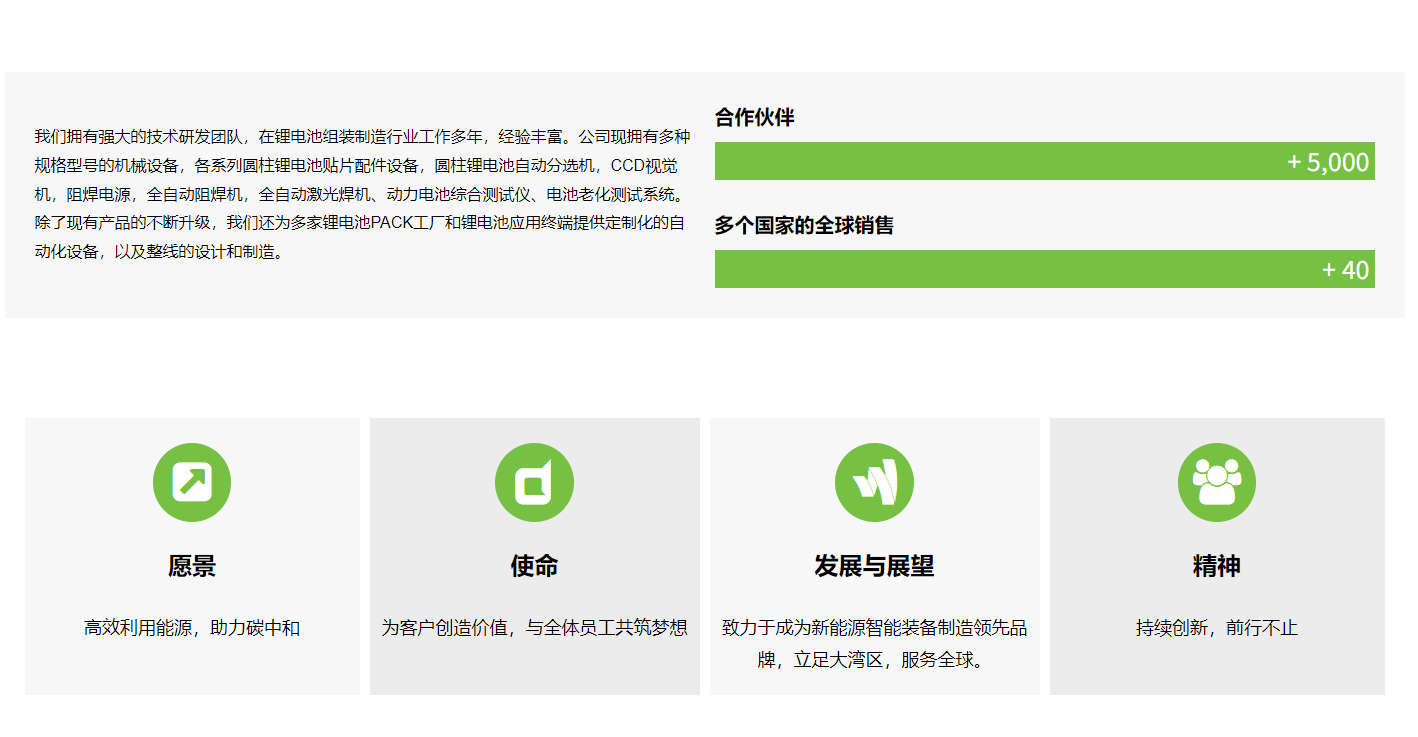
Task: Click the 高效利用能源，助力碳中和 text
Action: [192, 628]
